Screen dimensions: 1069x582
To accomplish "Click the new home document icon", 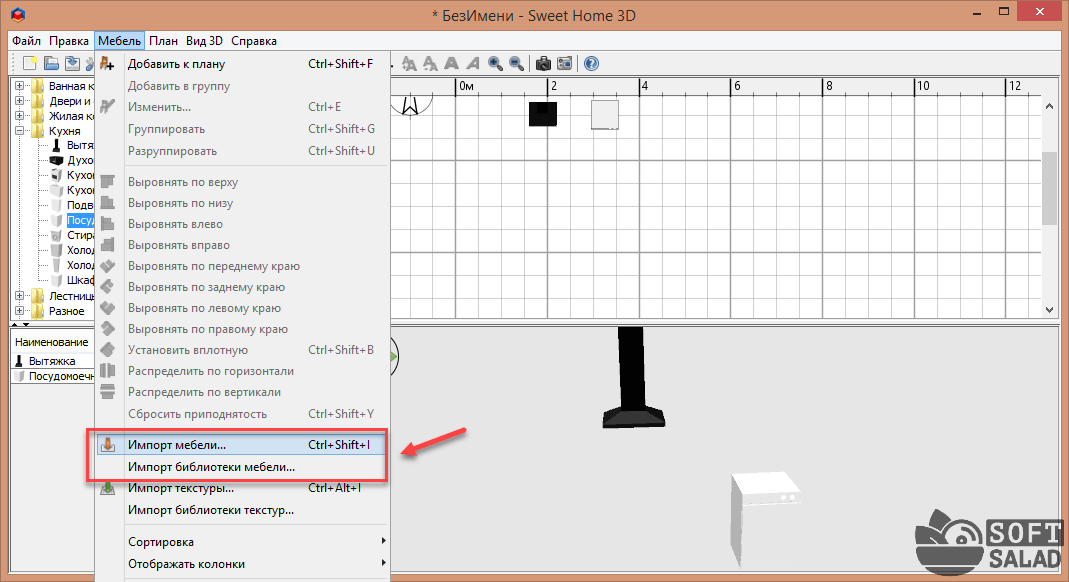I will tap(31, 64).
